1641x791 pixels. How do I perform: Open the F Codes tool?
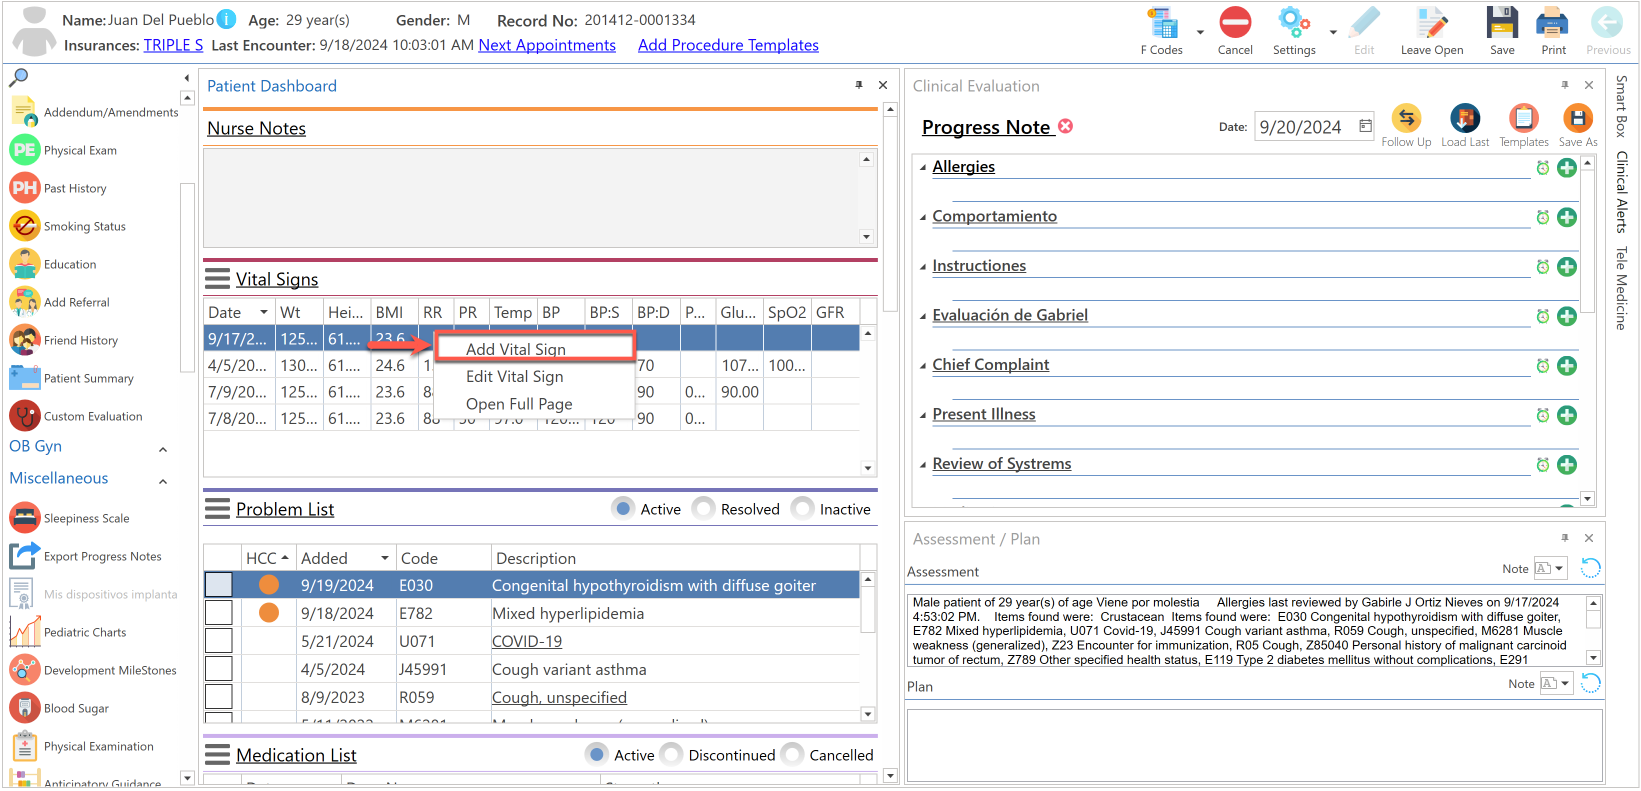point(1162,24)
